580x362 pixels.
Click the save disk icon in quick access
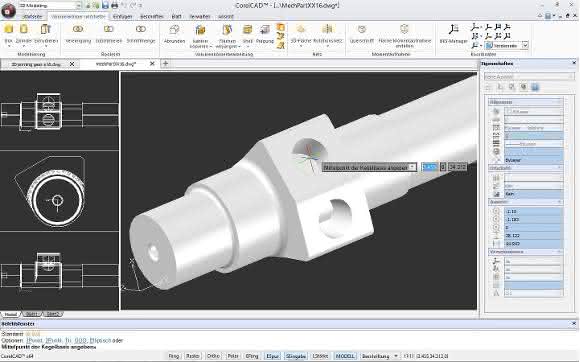(105, 6)
